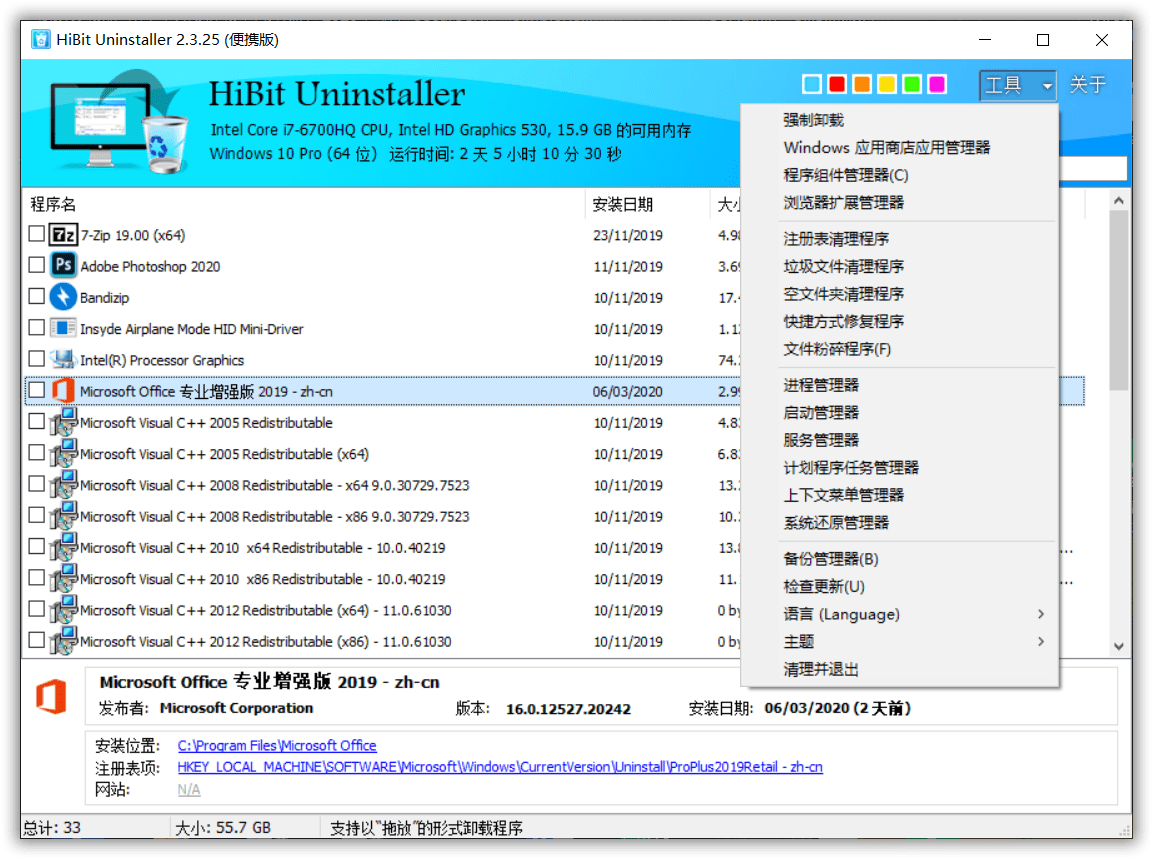Screen dimensions: 1153x859
Task: Select the Microsoft Office 2019 checkbox
Action: click(x=35, y=391)
